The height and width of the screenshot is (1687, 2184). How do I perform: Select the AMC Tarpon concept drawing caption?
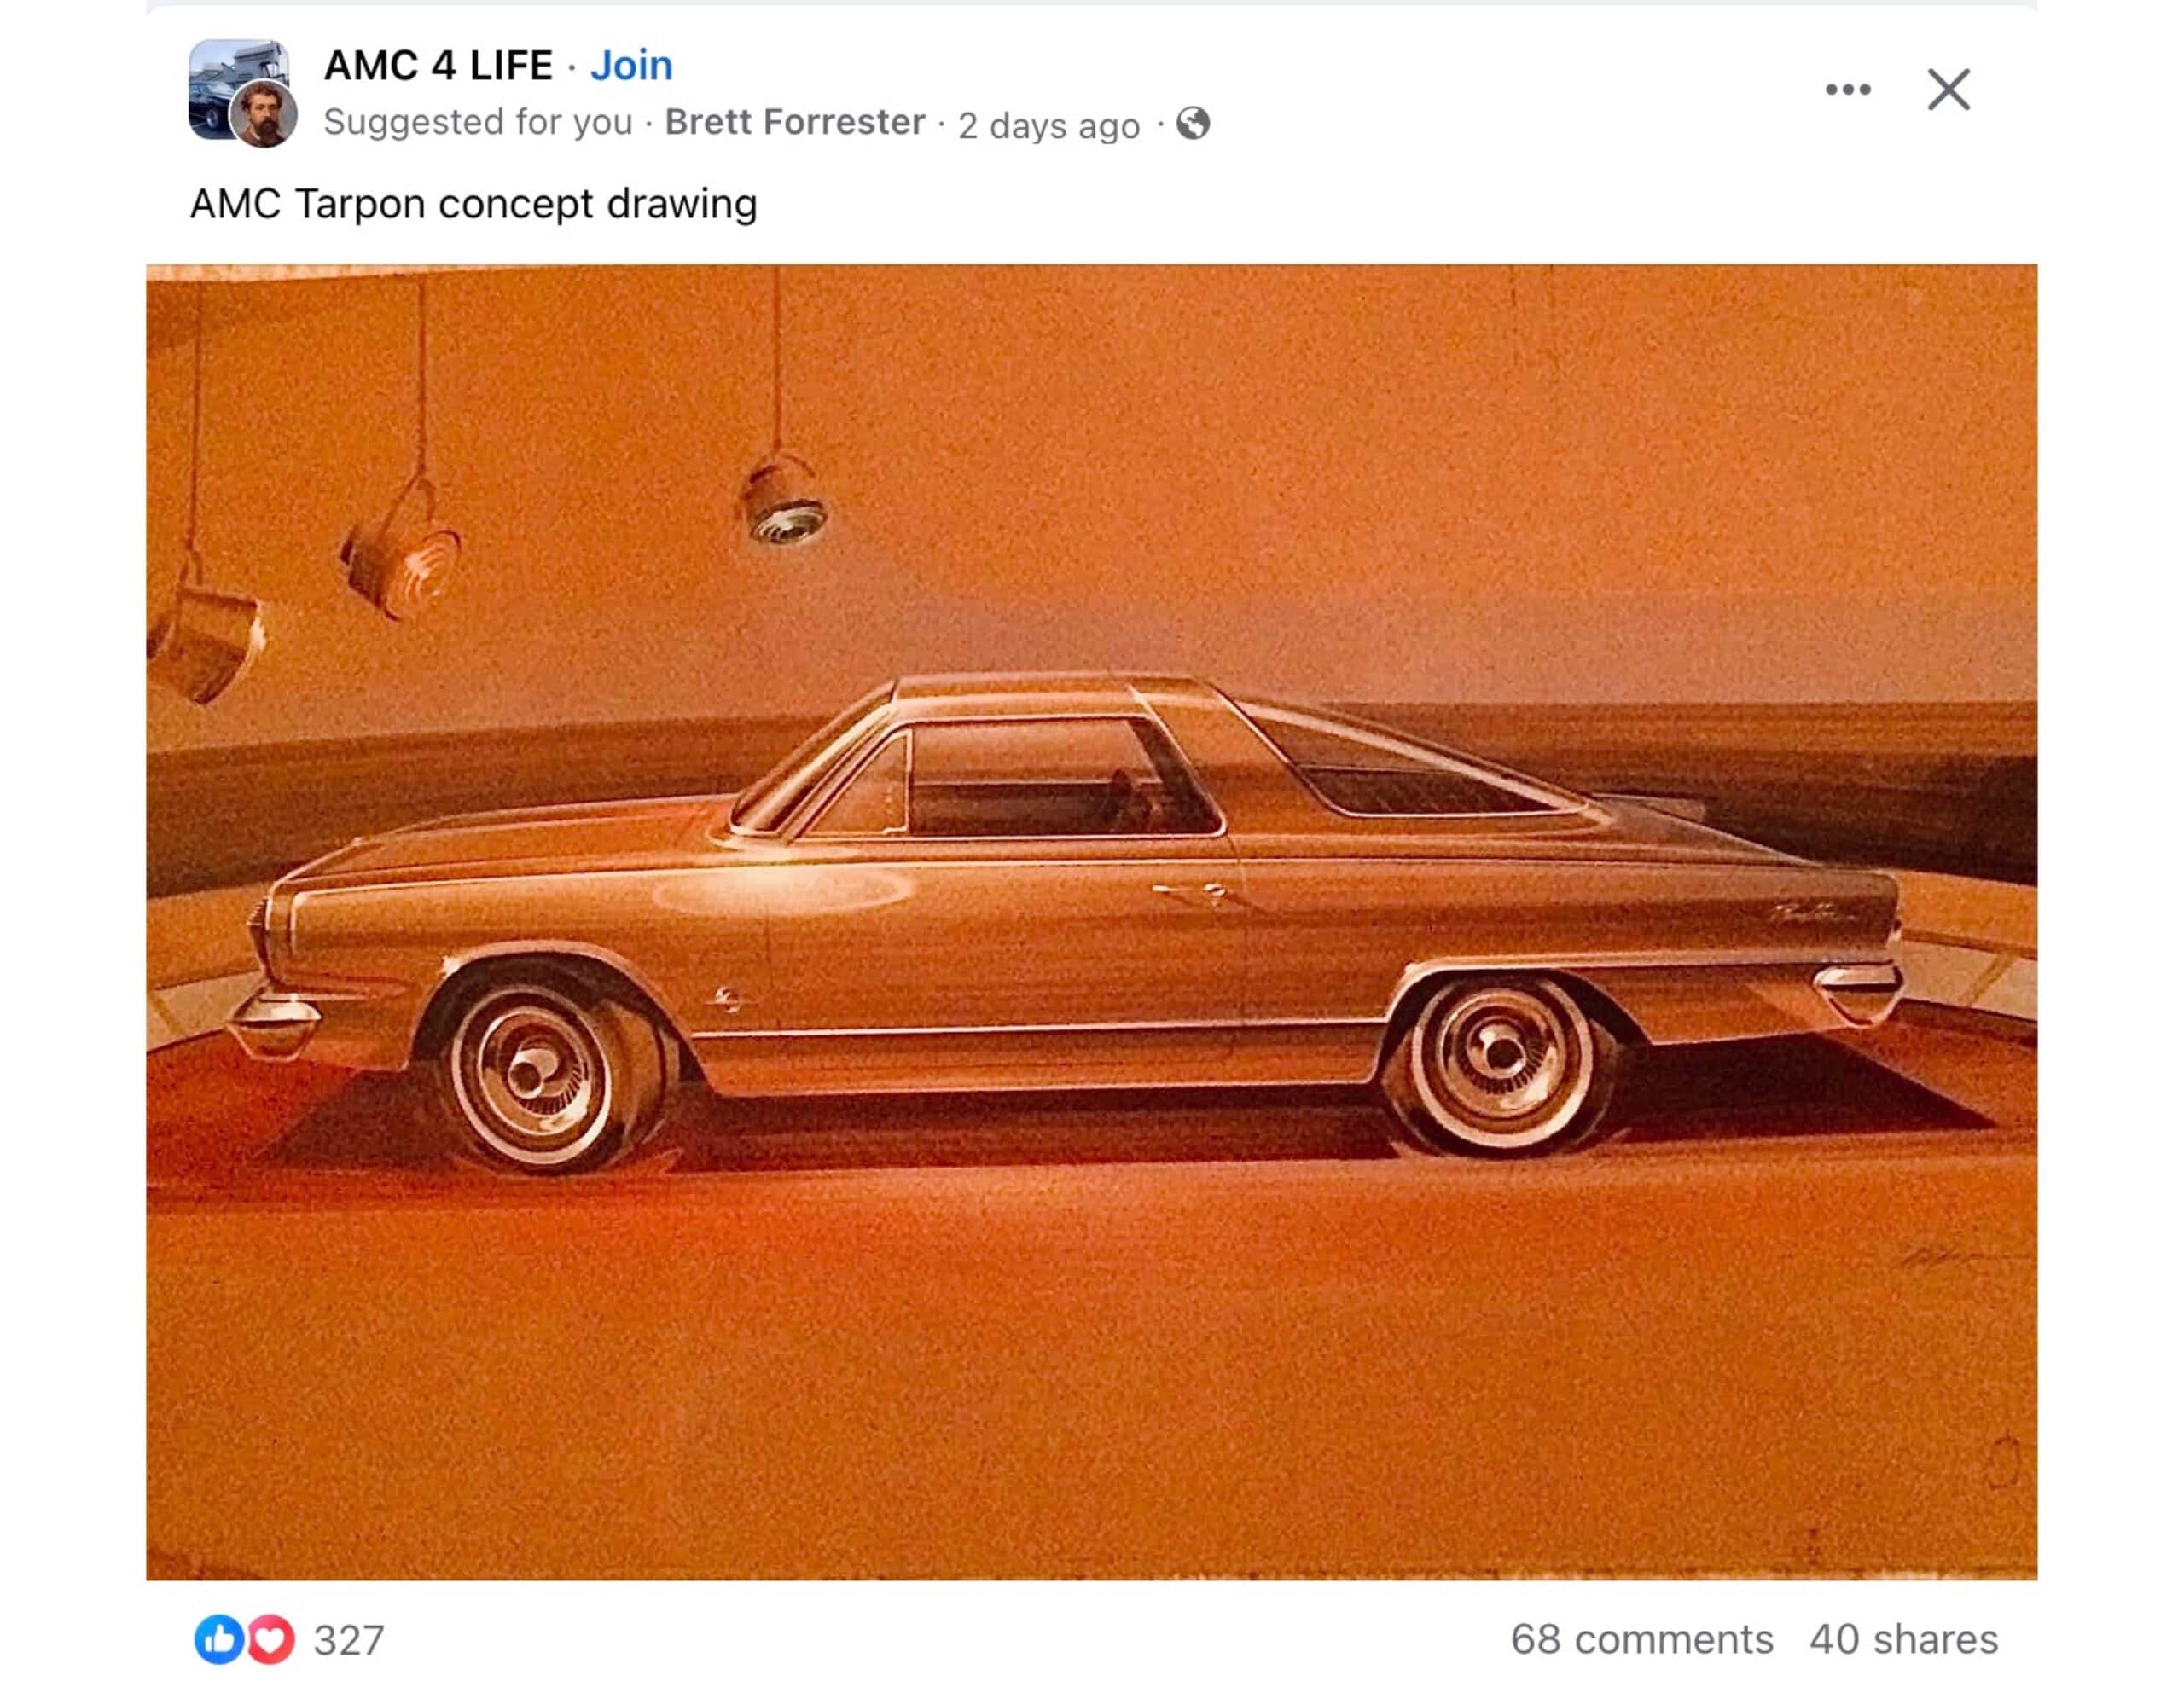tap(473, 204)
